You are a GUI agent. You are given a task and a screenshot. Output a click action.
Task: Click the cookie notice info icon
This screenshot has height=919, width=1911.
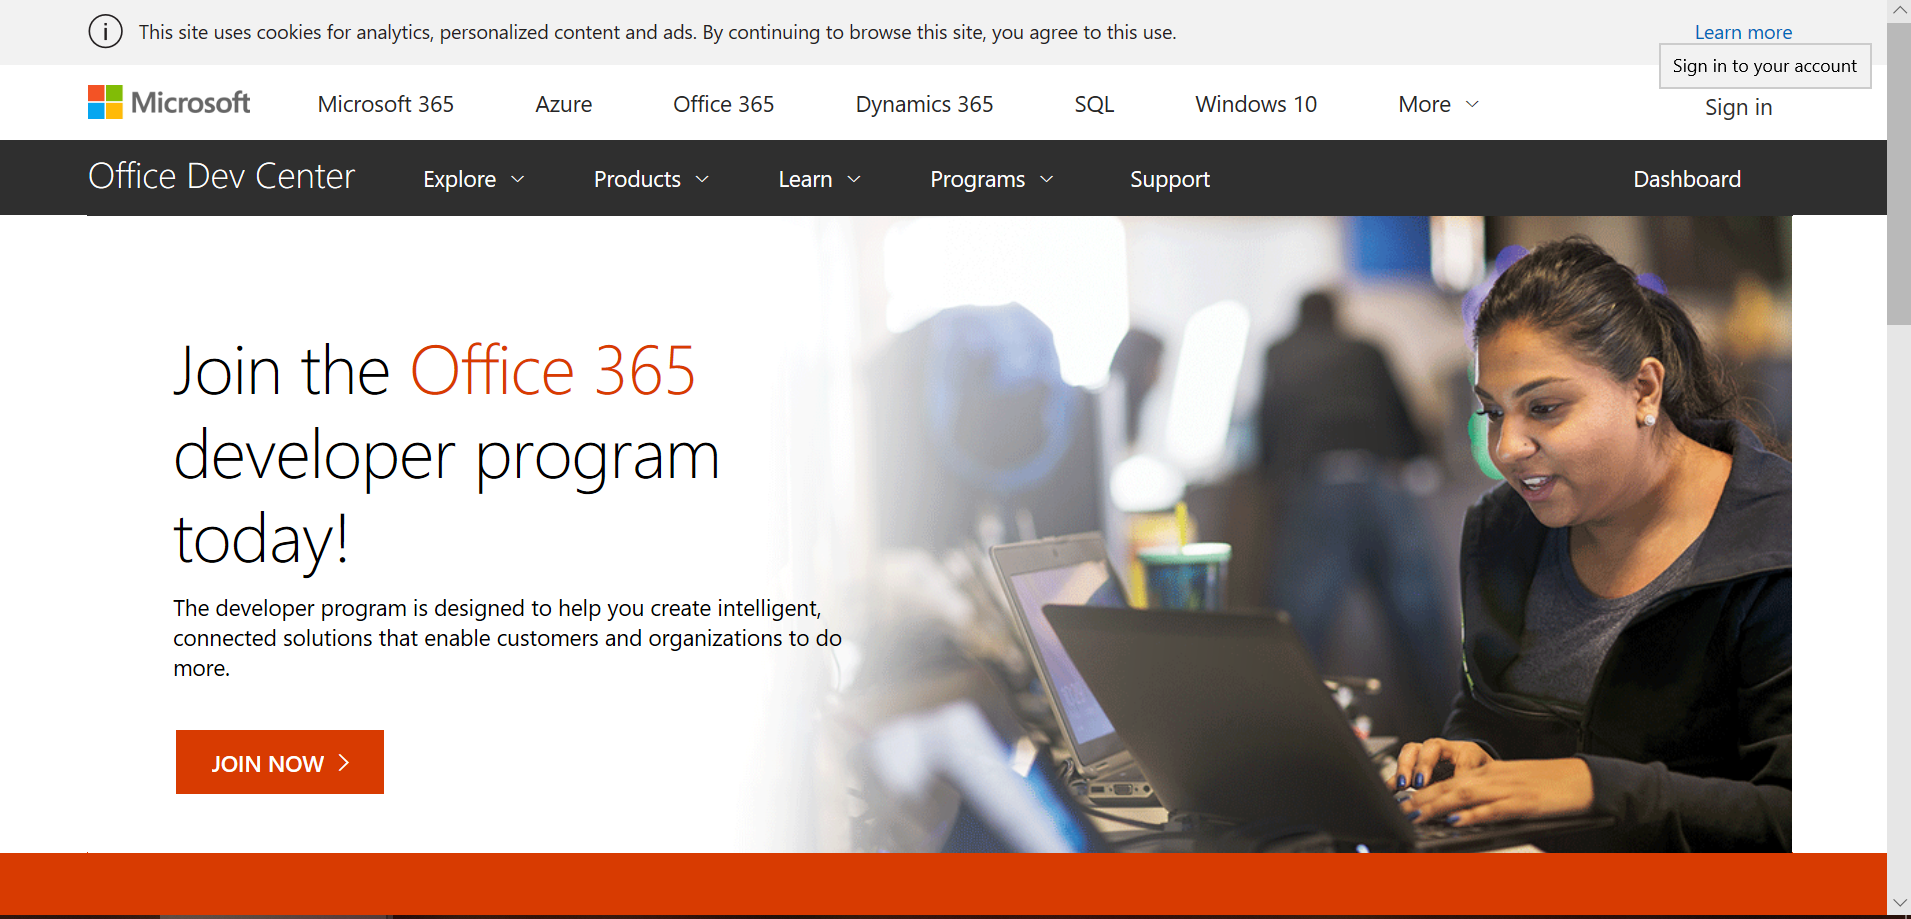coord(105,31)
